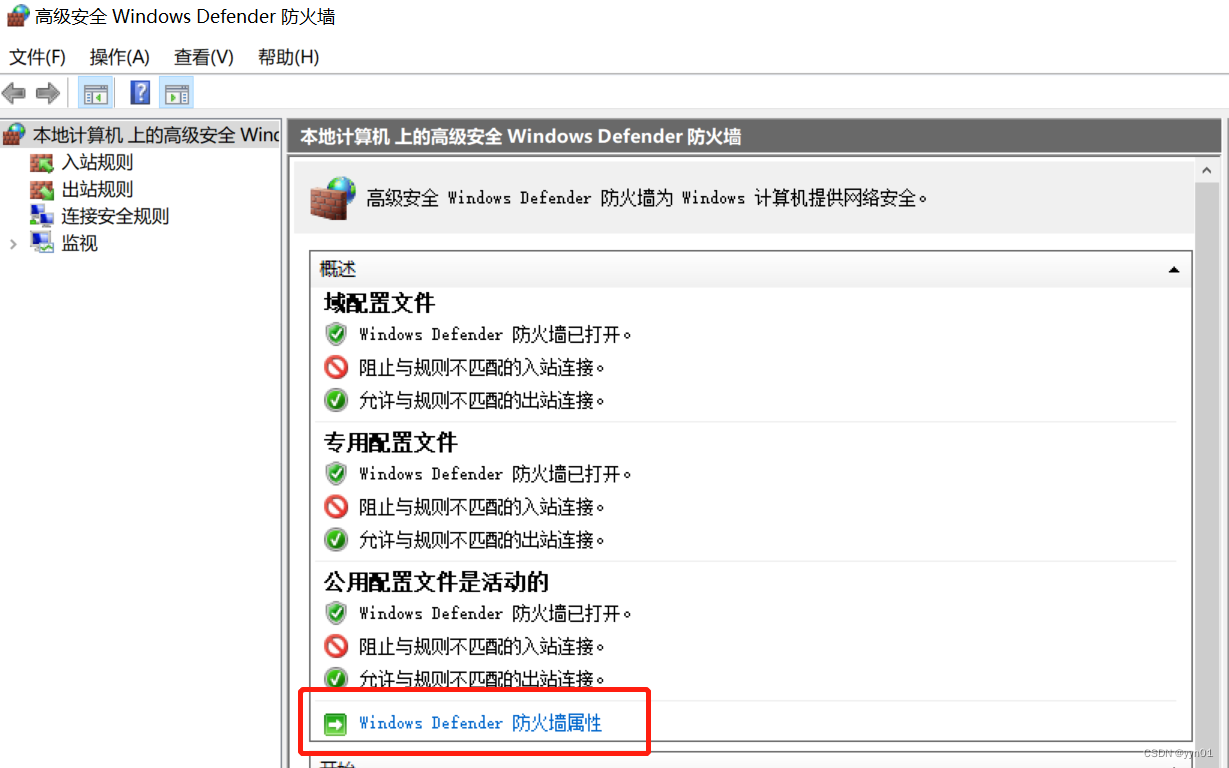Click red block icon under 专用配置文件

coord(336,507)
